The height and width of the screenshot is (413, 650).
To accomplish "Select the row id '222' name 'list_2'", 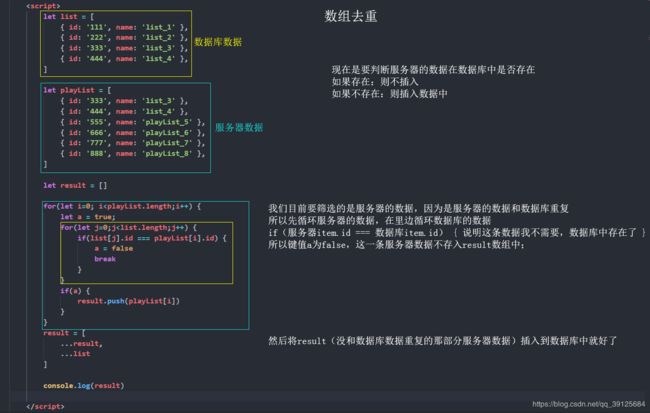I will [124, 38].
